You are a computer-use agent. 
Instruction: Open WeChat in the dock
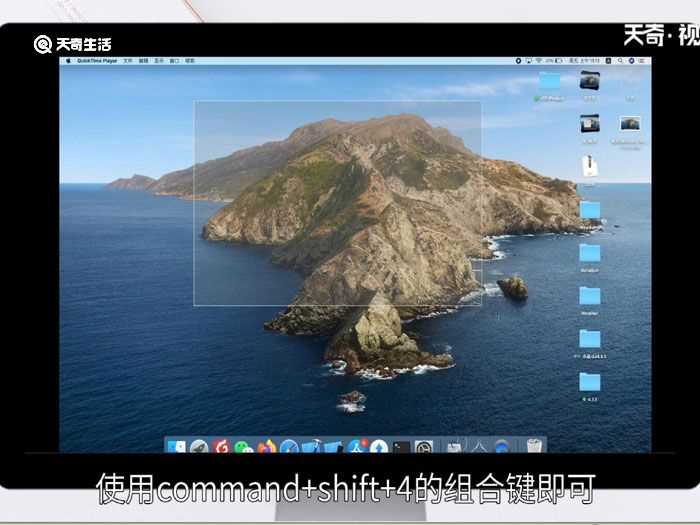click(244, 447)
